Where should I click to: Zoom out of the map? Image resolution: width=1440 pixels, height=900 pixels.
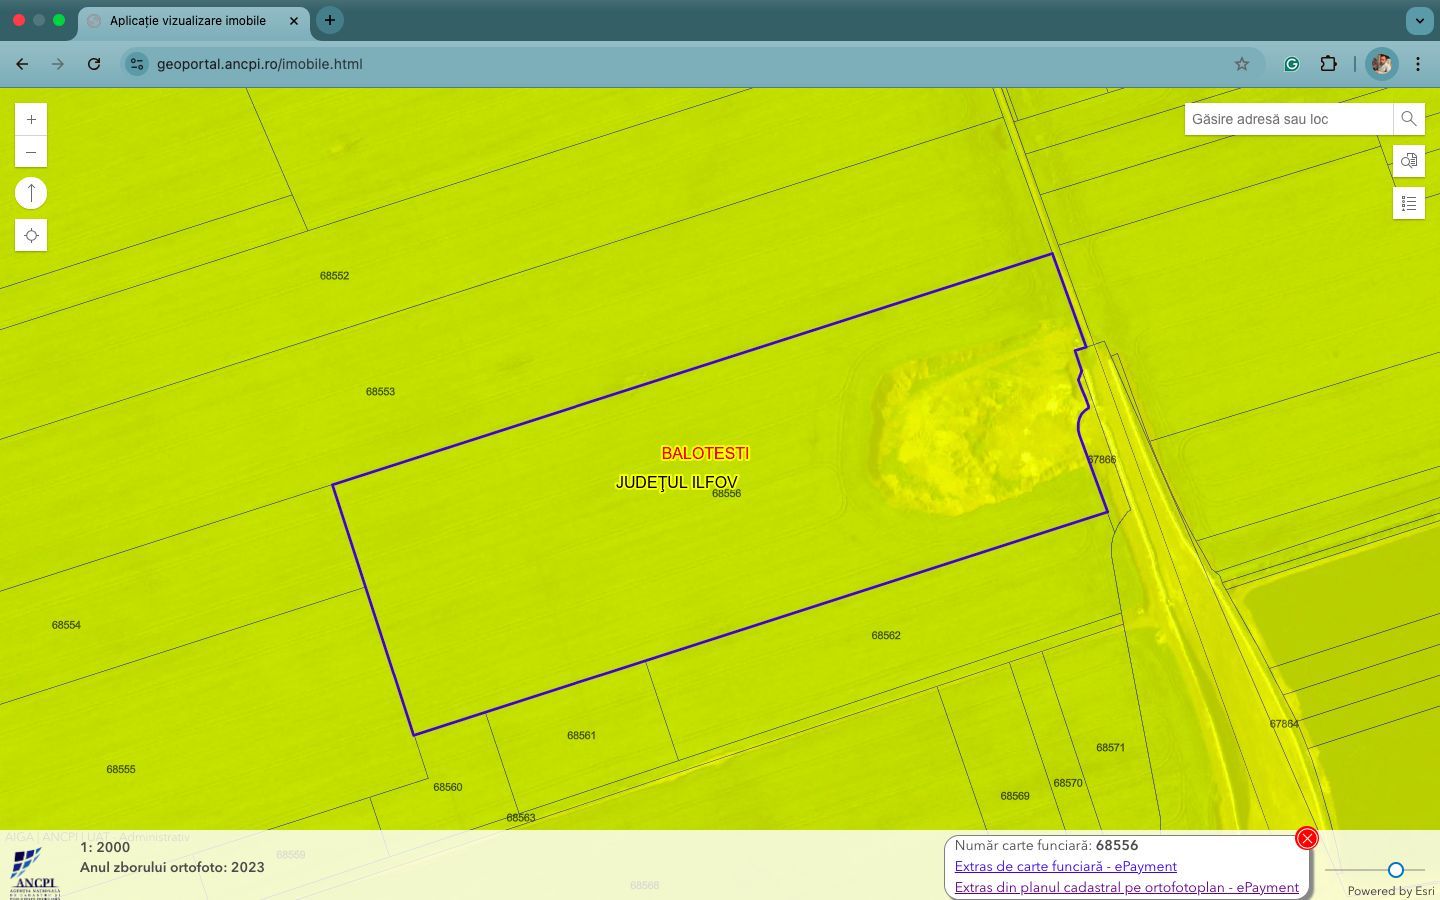click(x=31, y=152)
